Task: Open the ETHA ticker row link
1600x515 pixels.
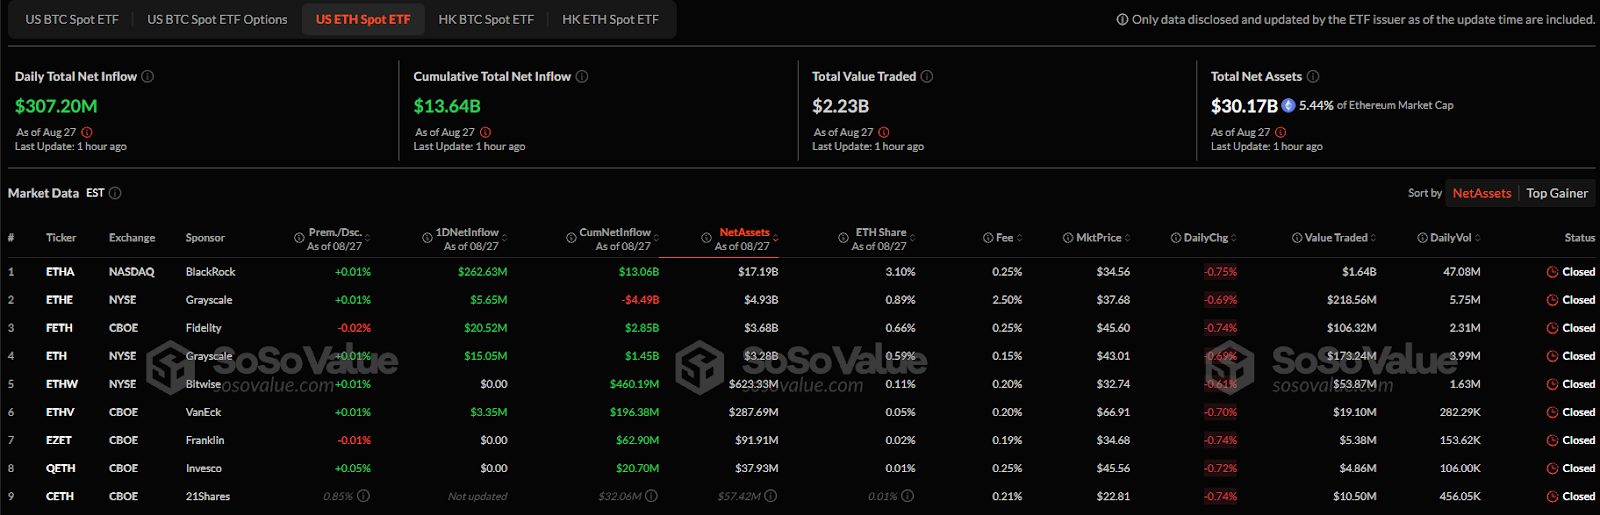Action: [60, 272]
